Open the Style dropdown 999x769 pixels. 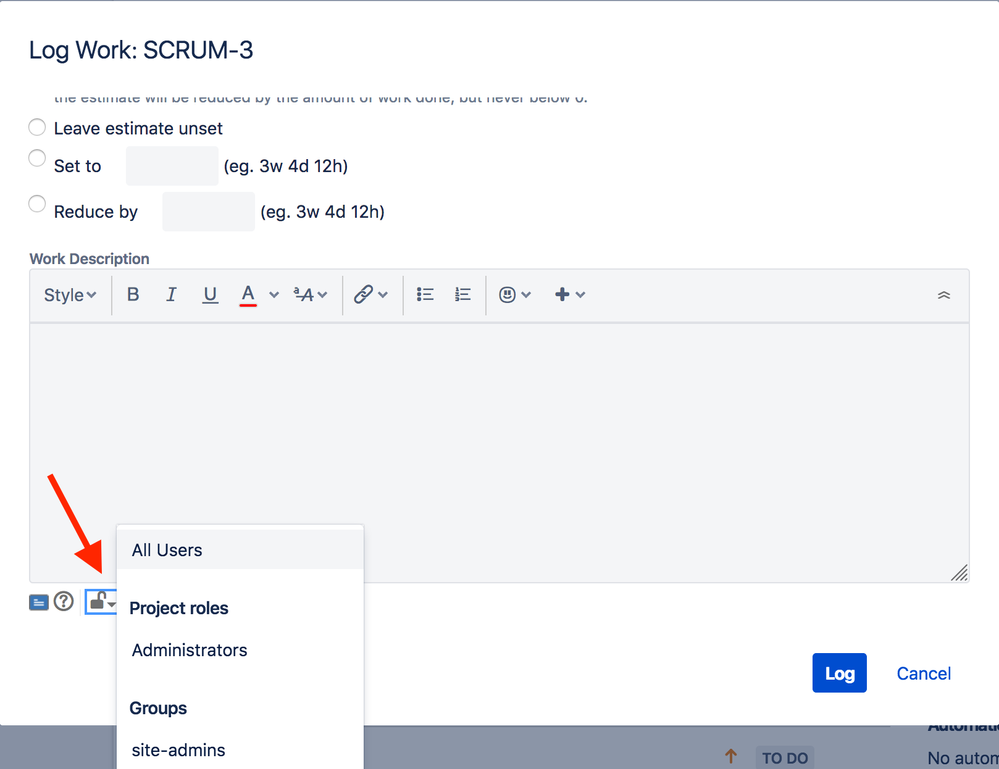[x=69, y=294]
